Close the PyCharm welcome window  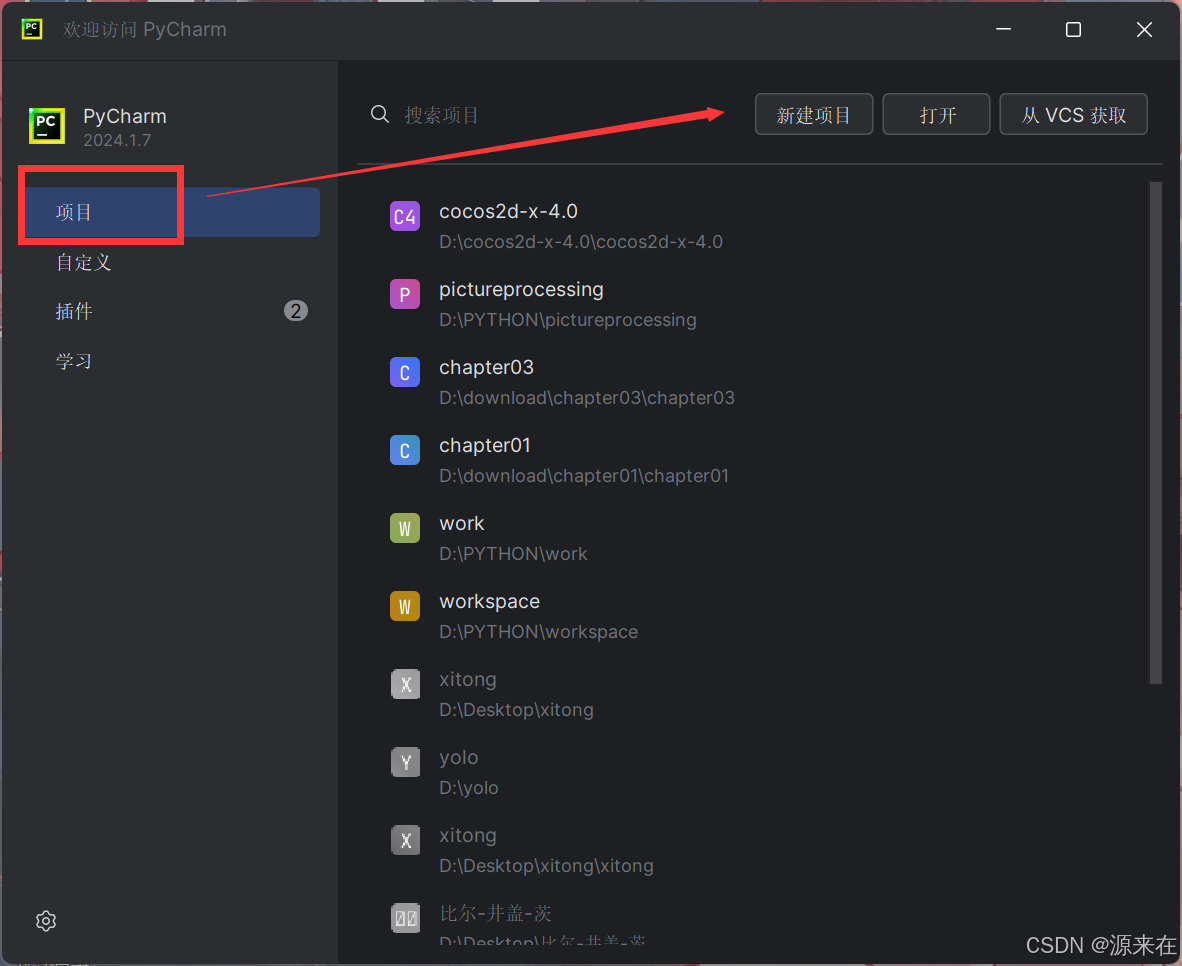[1144, 29]
